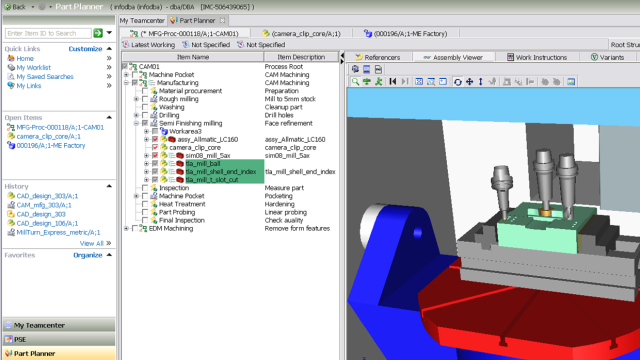Select the pan (four-arrow) tool
The image size is (640, 360).
pyautogui.click(x=469, y=82)
